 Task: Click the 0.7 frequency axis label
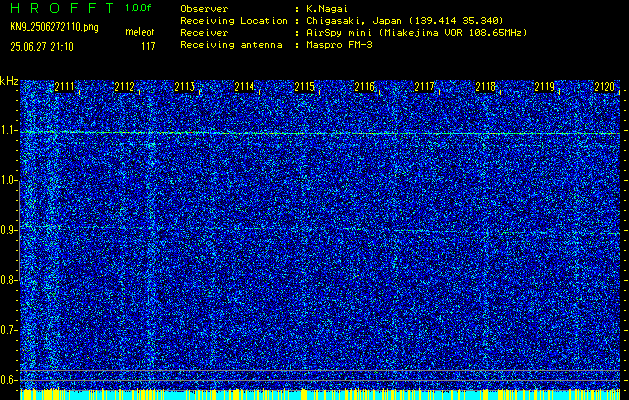8,330
